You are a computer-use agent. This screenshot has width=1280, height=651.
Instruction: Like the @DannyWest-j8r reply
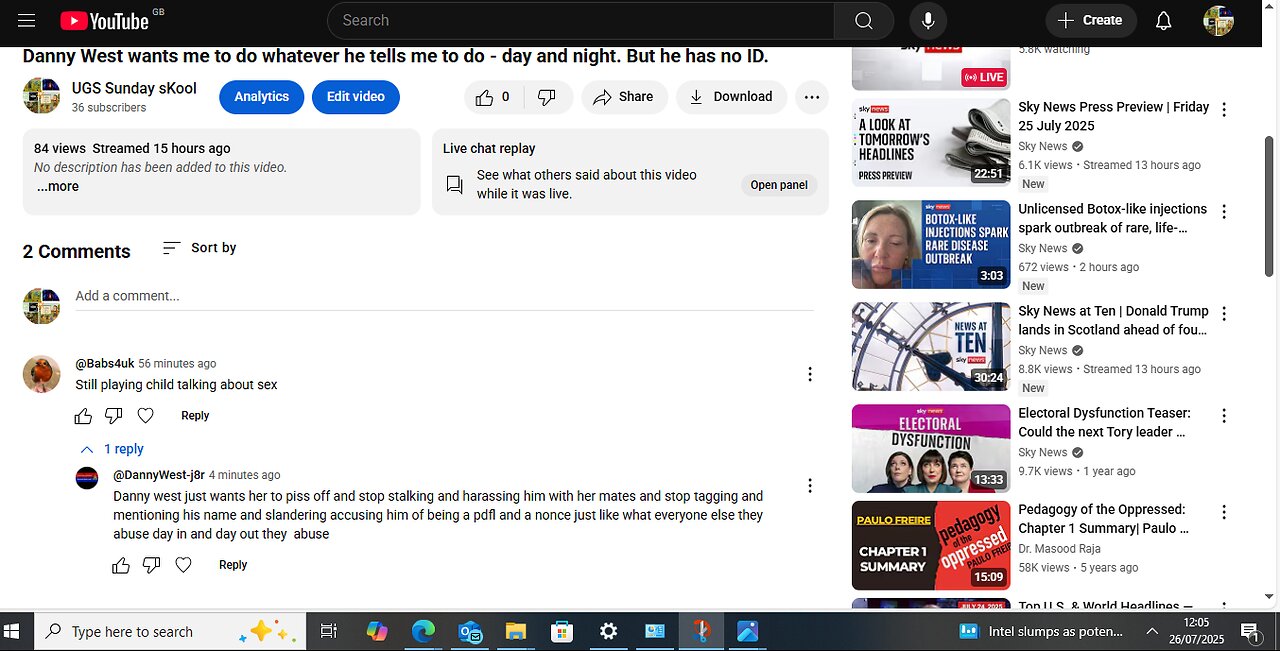point(121,565)
